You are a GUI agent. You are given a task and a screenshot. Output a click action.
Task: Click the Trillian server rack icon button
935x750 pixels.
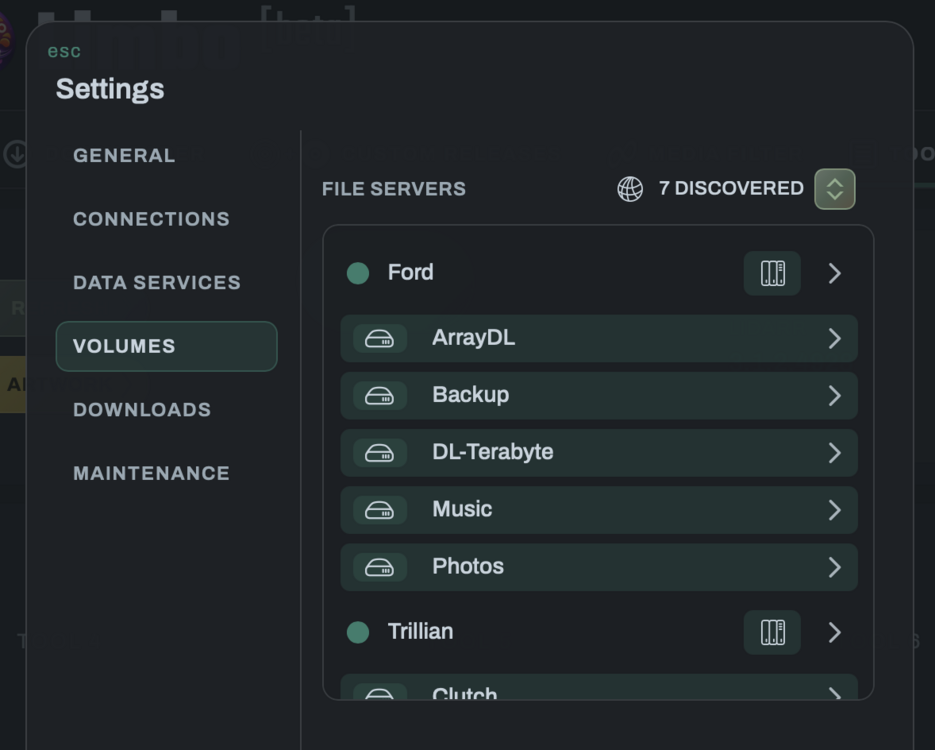pos(772,632)
